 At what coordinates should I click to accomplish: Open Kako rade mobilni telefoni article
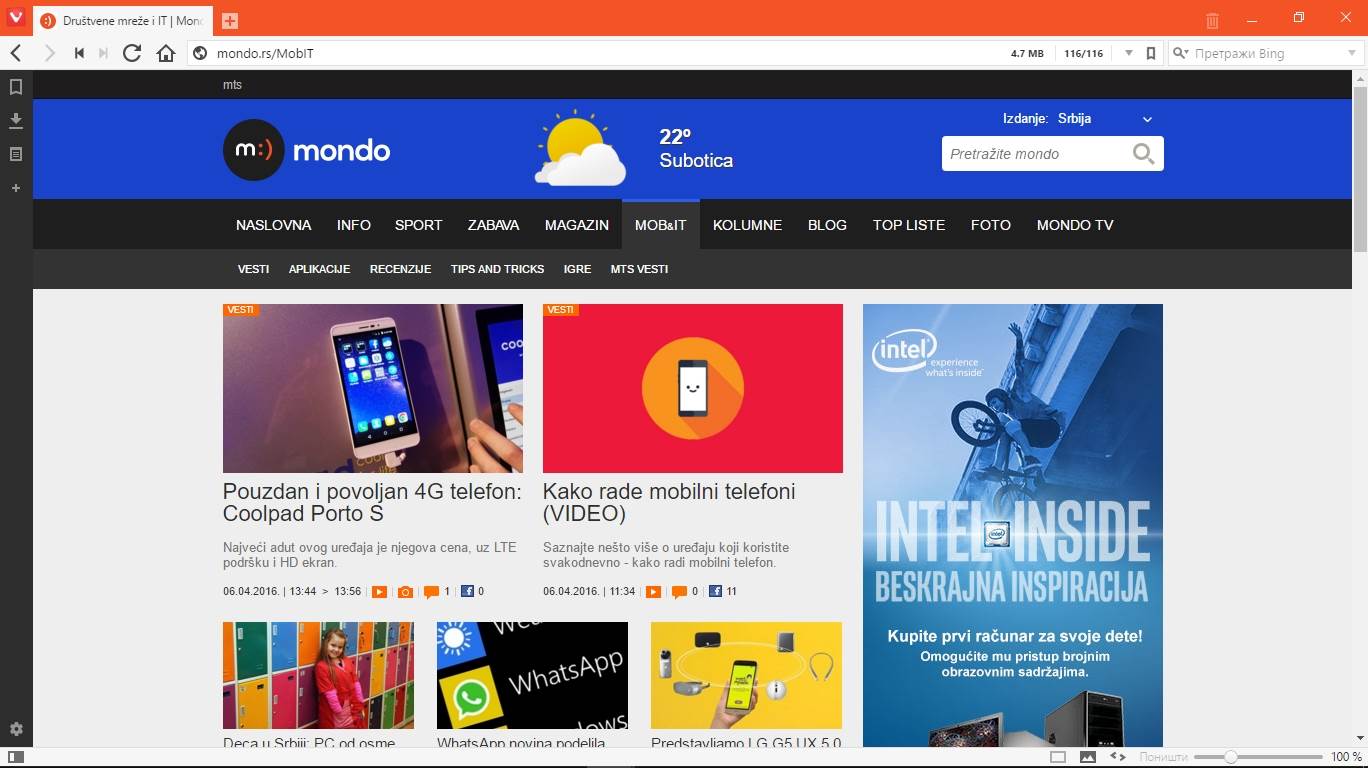pyautogui.click(x=669, y=503)
